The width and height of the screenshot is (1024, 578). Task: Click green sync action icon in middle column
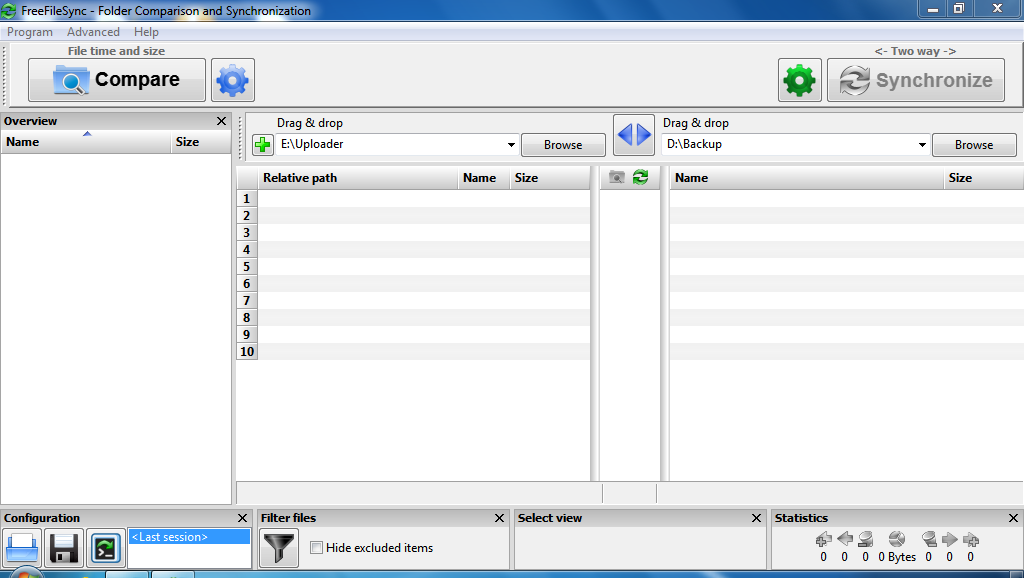tap(641, 178)
